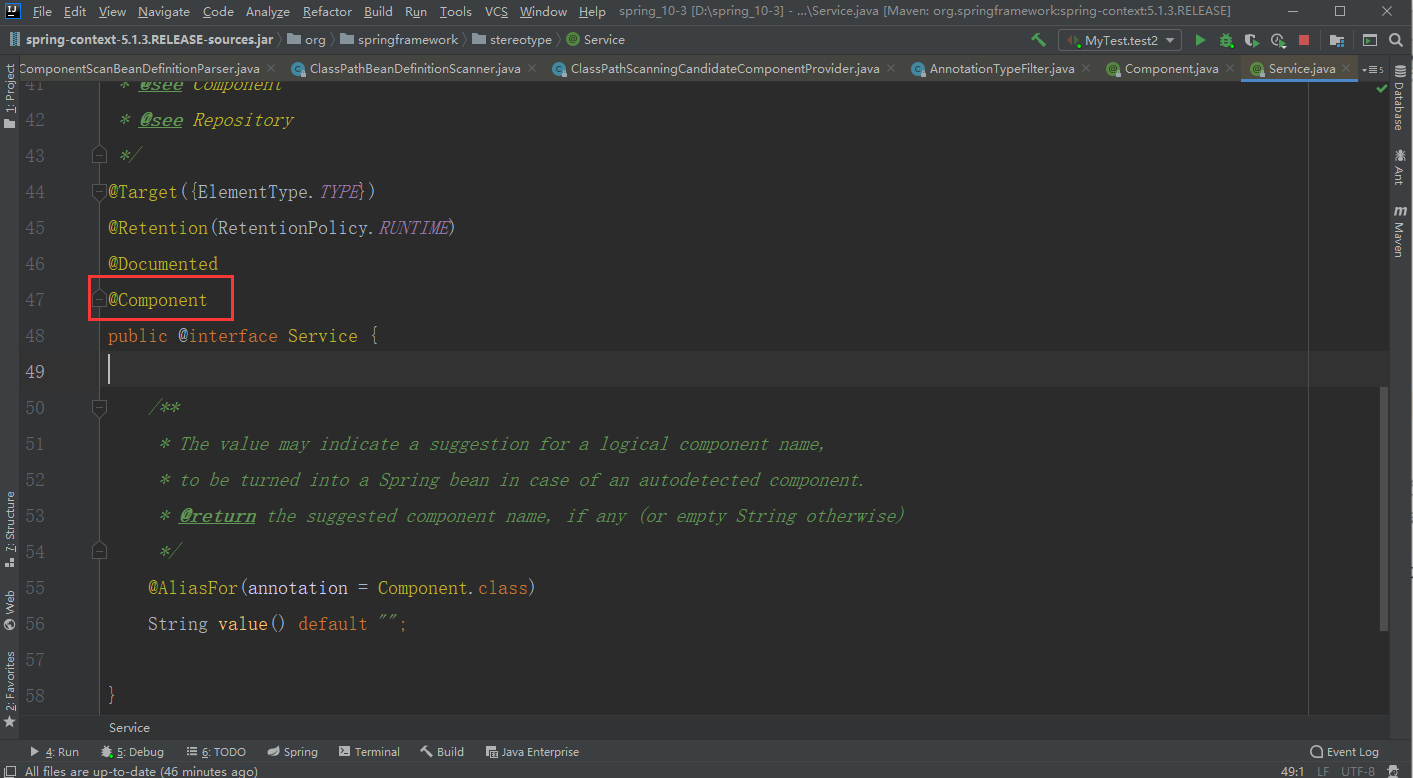Open the Build menu
Screen dimensions: 1413x778
378,11
